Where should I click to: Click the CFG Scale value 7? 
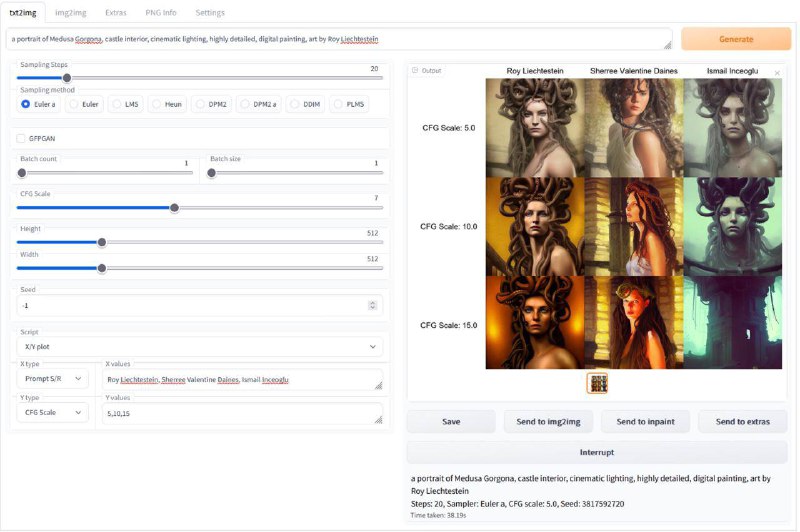tap(376, 198)
